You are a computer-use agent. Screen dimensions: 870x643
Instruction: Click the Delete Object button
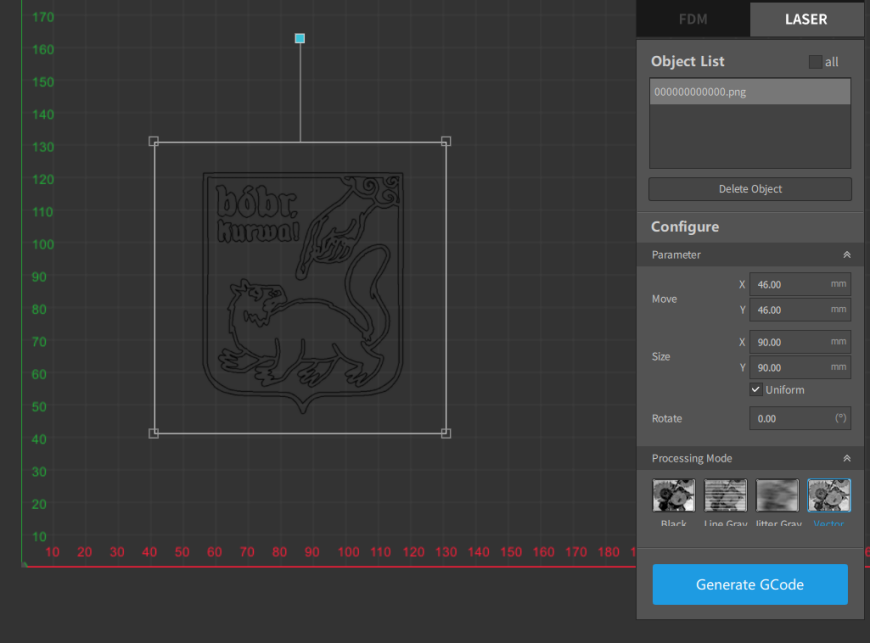tap(750, 189)
